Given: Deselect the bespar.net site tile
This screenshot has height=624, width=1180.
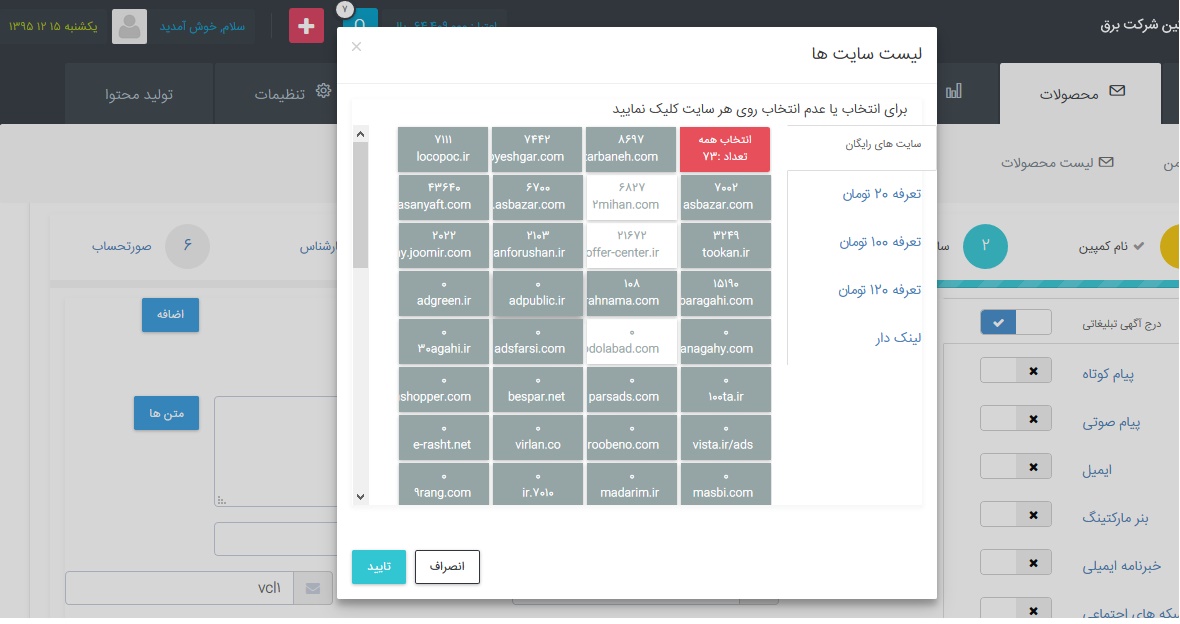Looking at the screenshot, I should pos(537,390).
